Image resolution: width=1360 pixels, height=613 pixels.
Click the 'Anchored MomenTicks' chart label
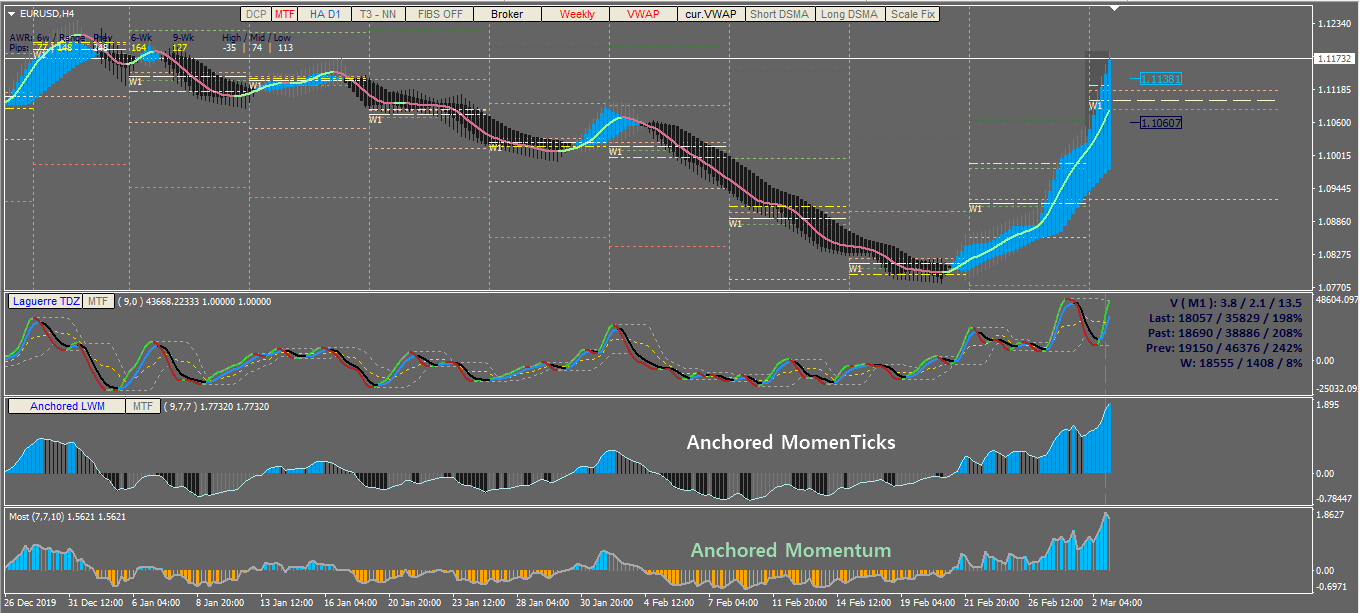pos(790,441)
